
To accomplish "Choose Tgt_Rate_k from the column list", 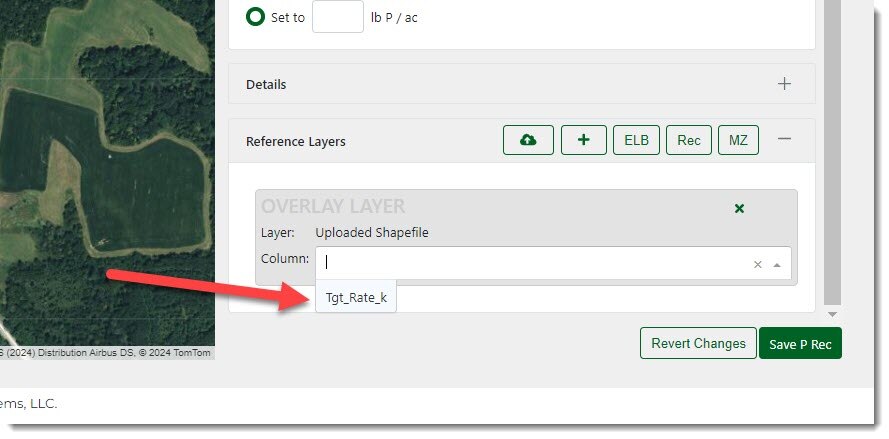I will 356,297.
